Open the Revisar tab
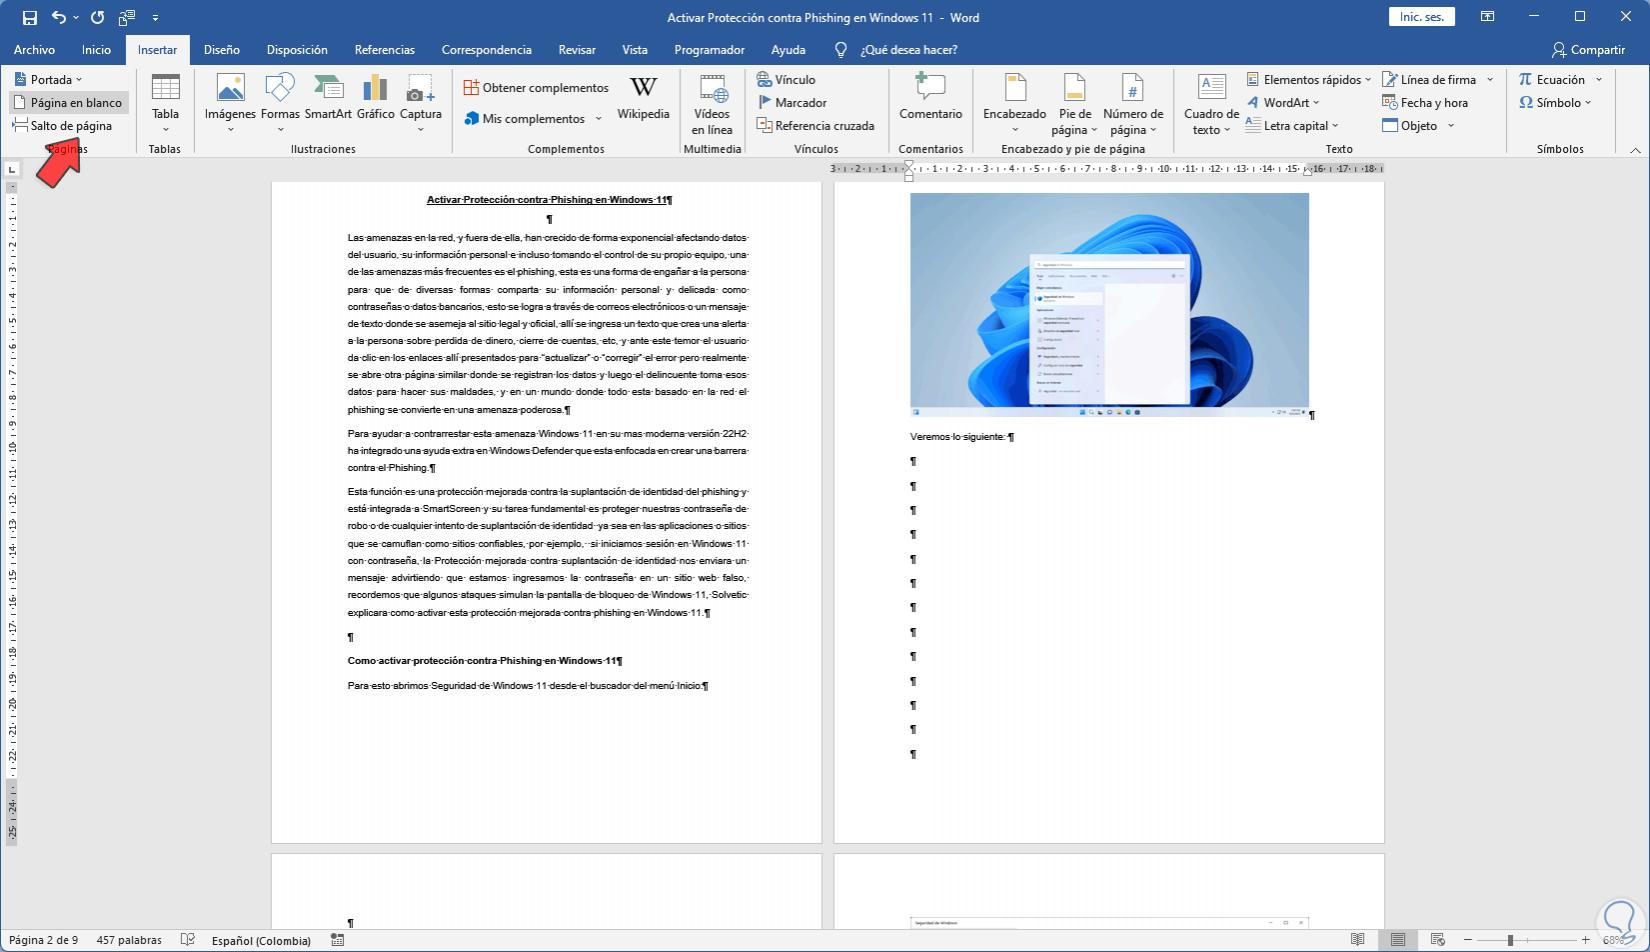The width and height of the screenshot is (1650, 952). [x=577, y=50]
